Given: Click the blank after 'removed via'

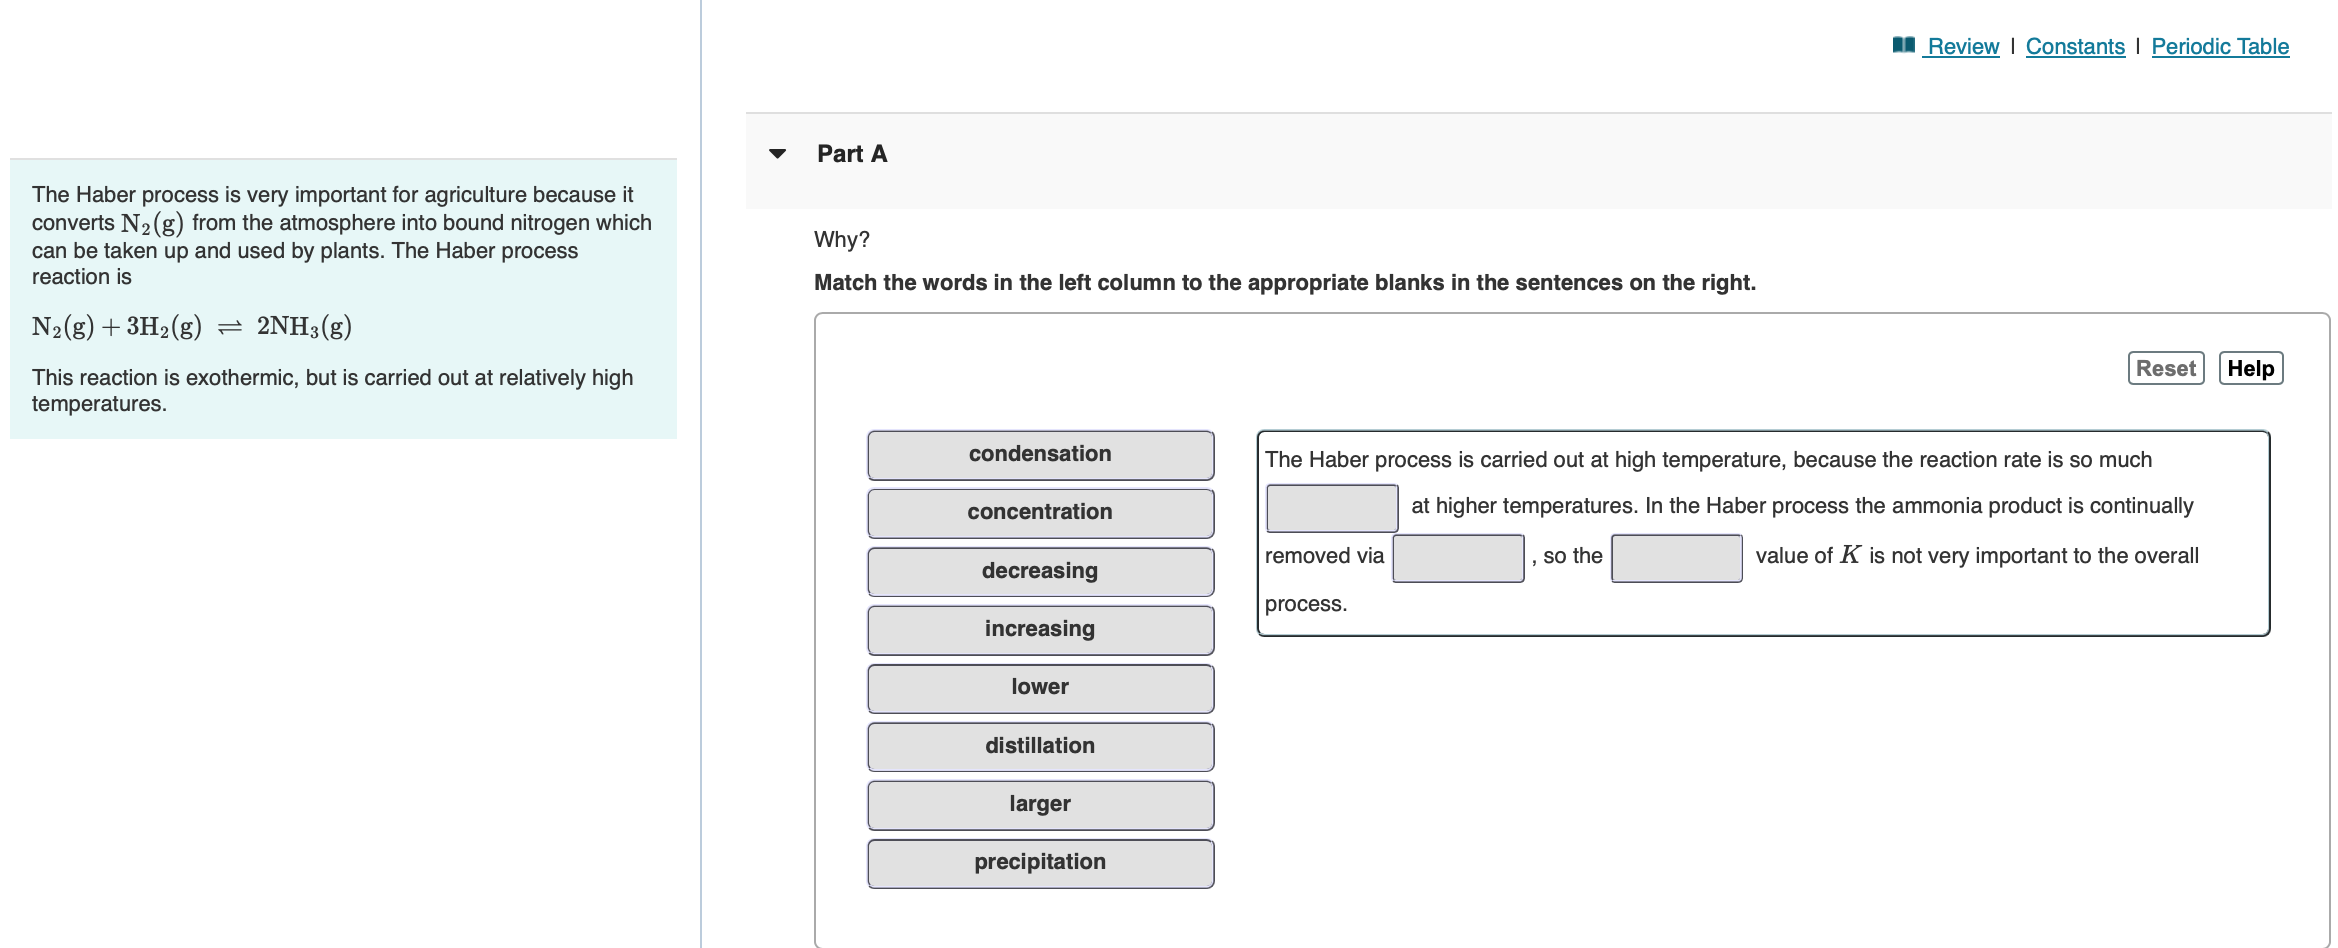Looking at the screenshot, I should (x=1458, y=558).
